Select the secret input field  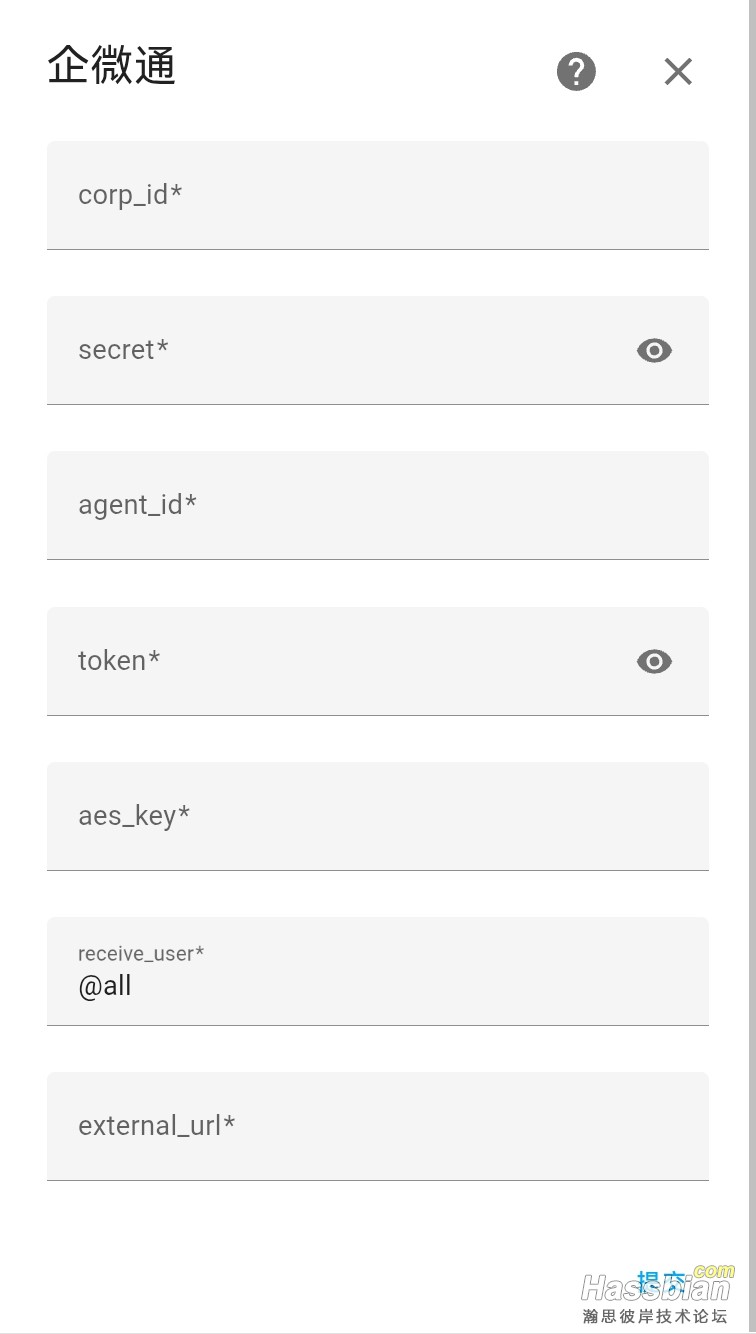(x=378, y=350)
